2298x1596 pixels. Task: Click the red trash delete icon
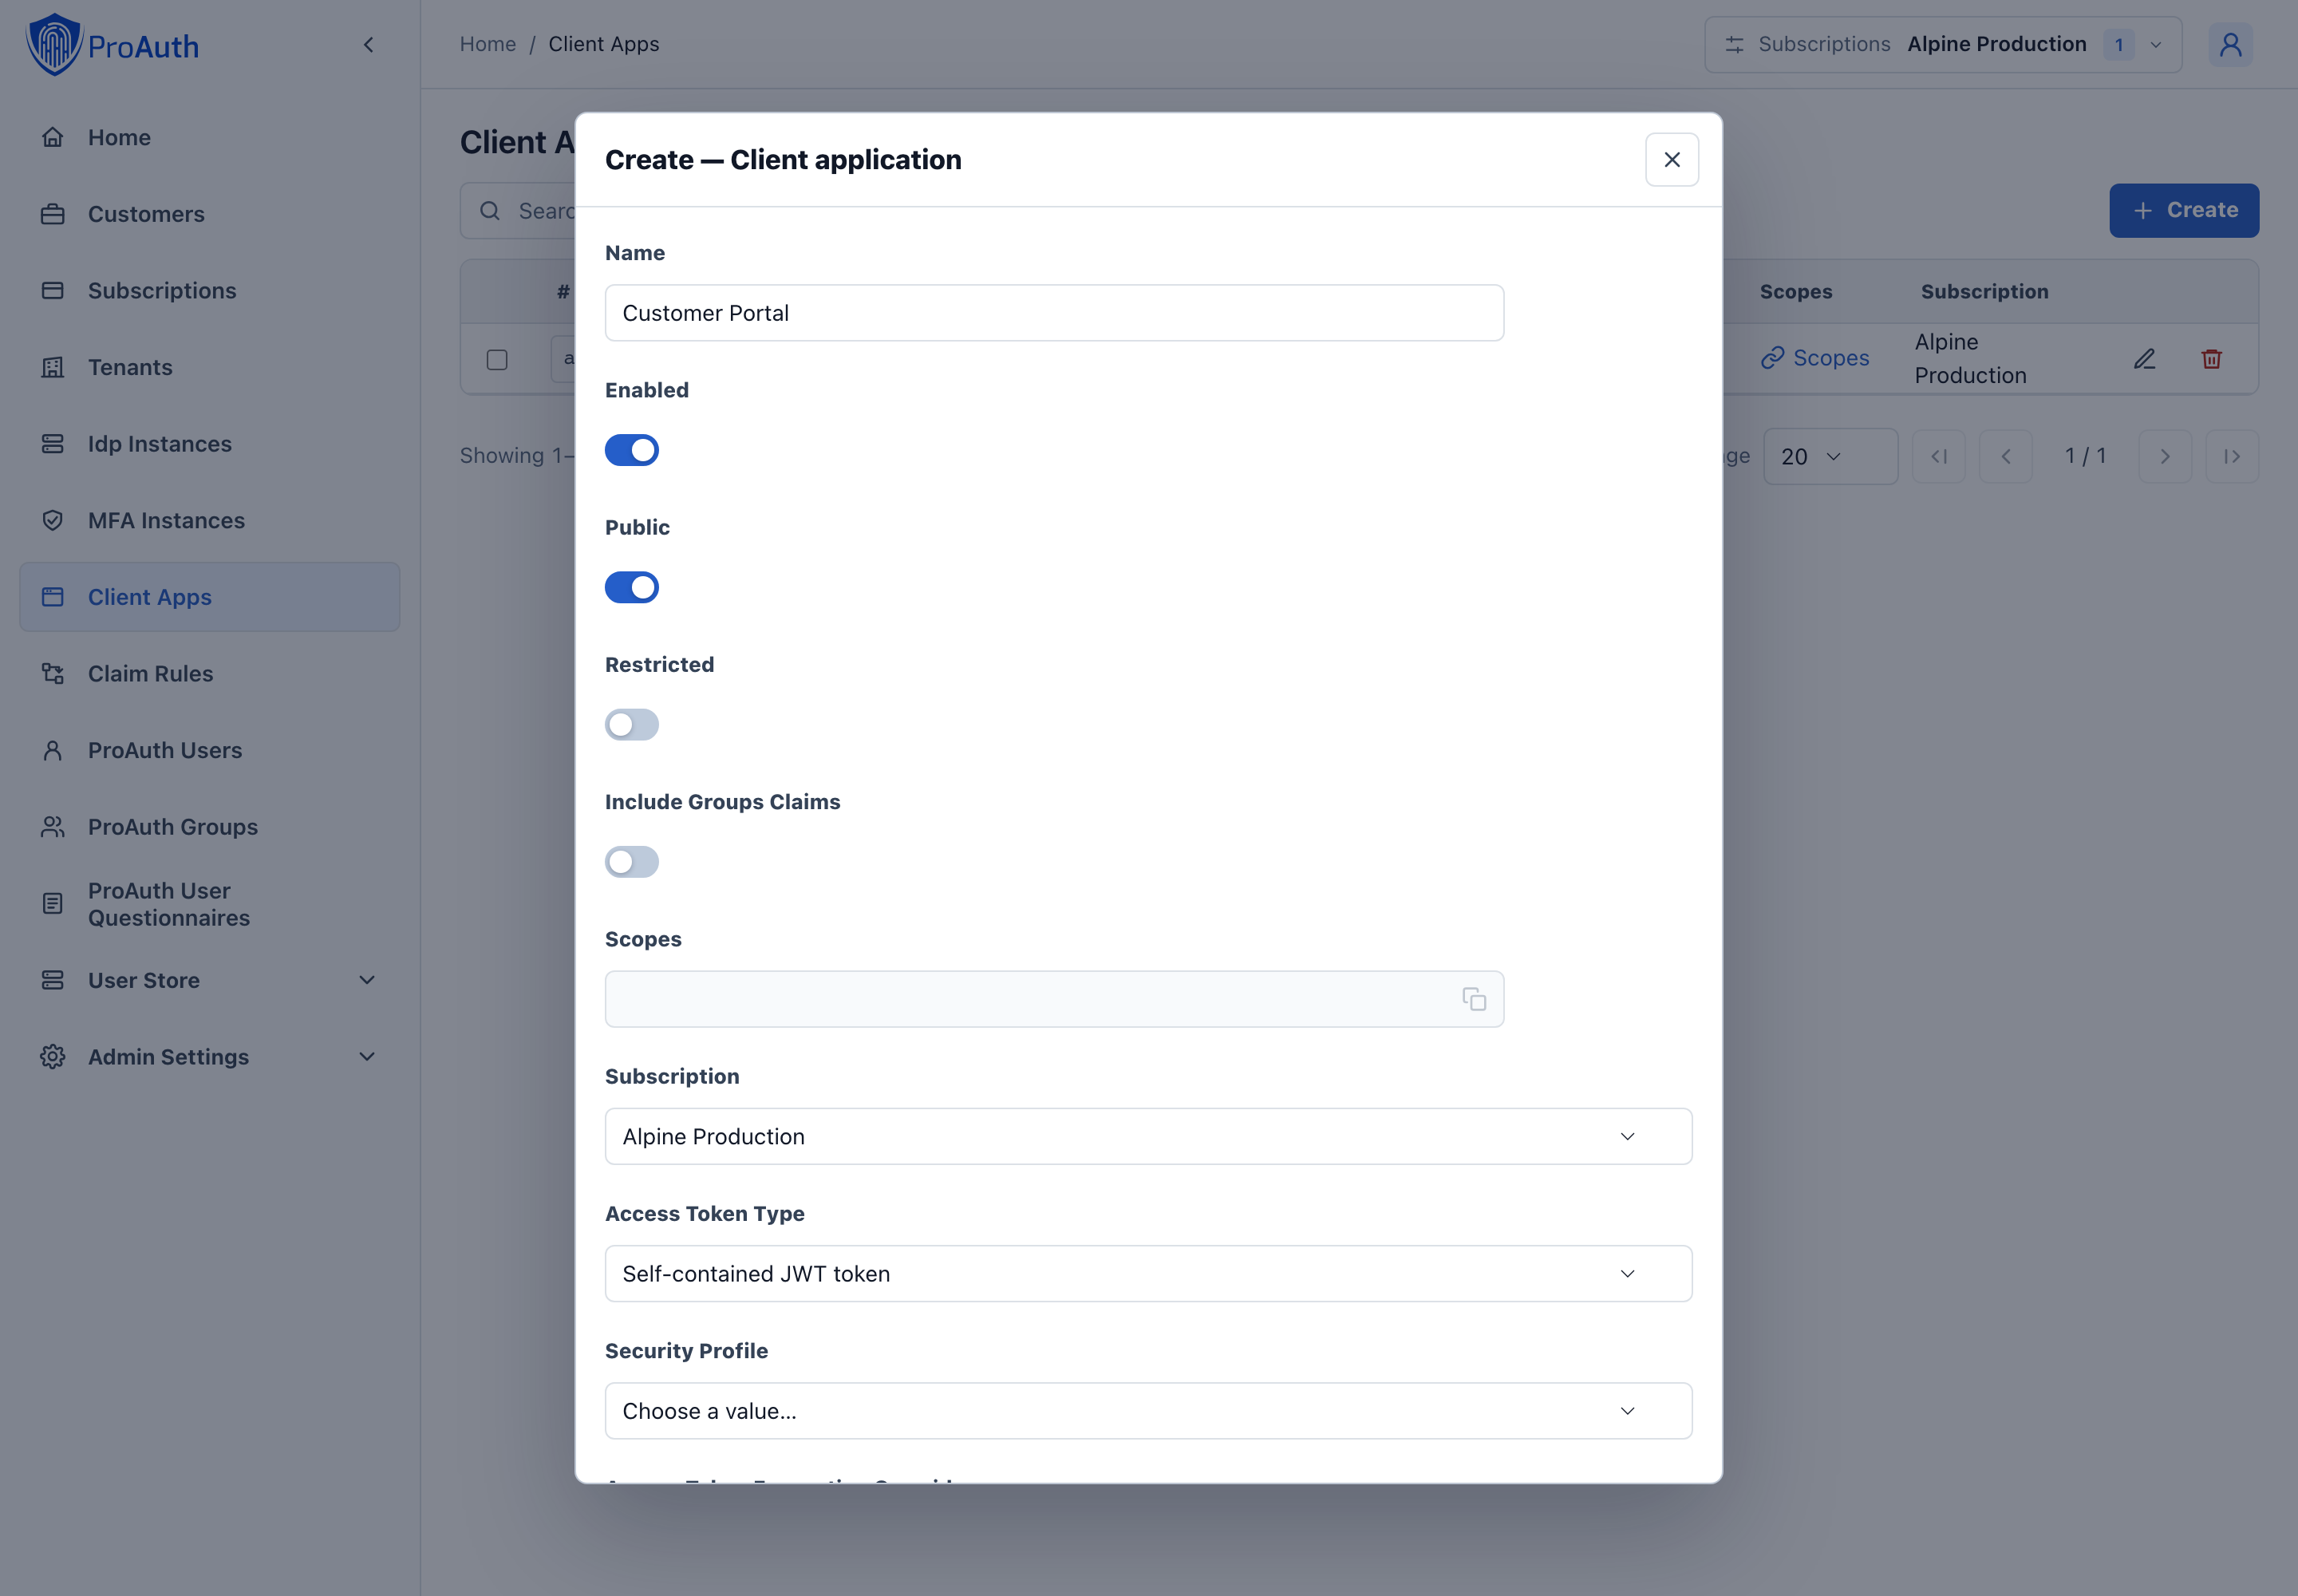point(2211,359)
